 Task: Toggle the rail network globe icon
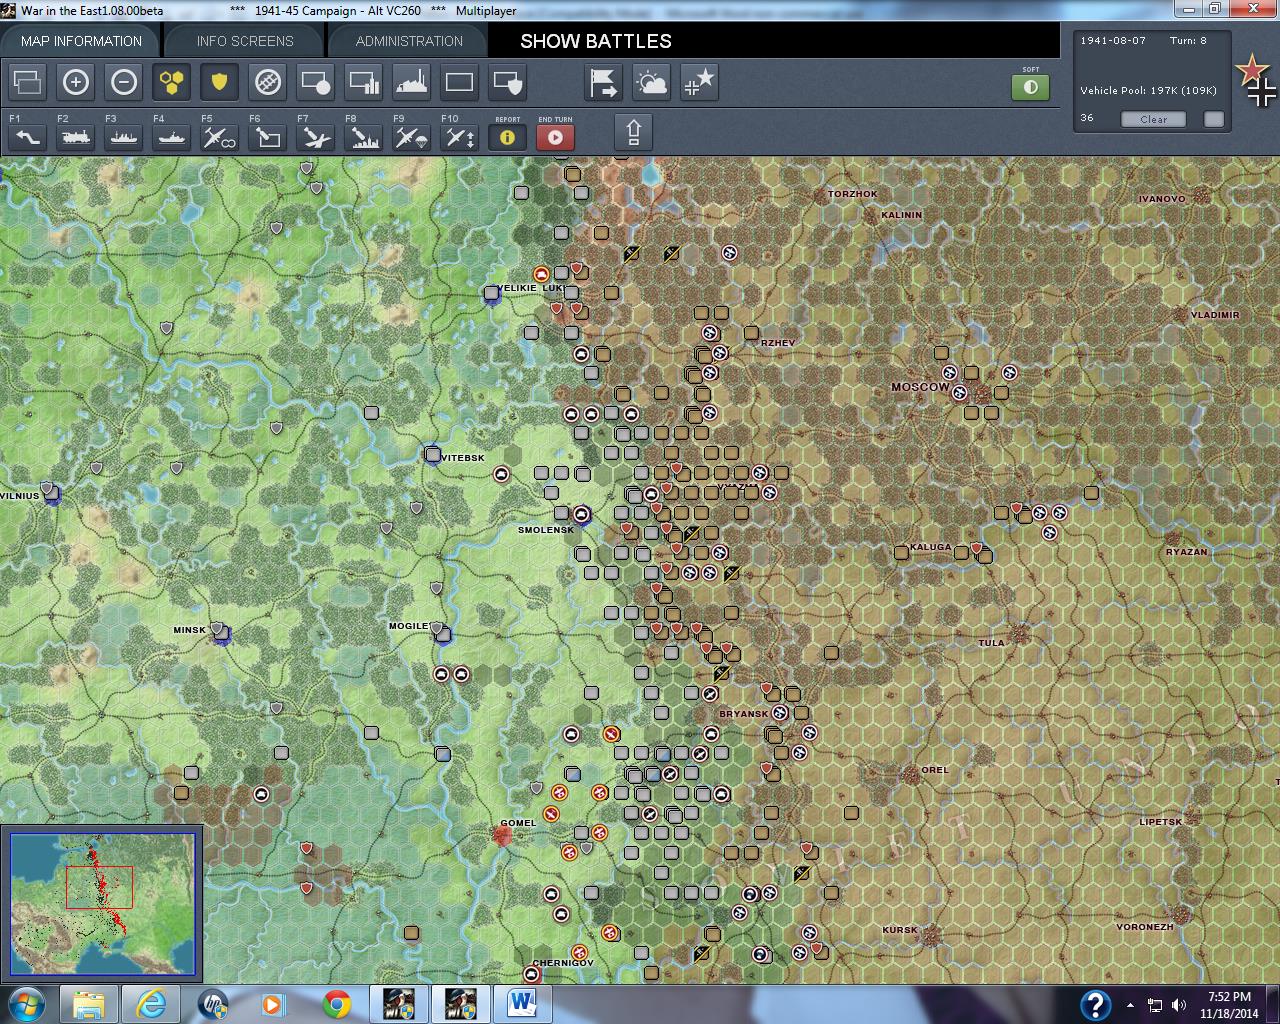coord(268,82)
